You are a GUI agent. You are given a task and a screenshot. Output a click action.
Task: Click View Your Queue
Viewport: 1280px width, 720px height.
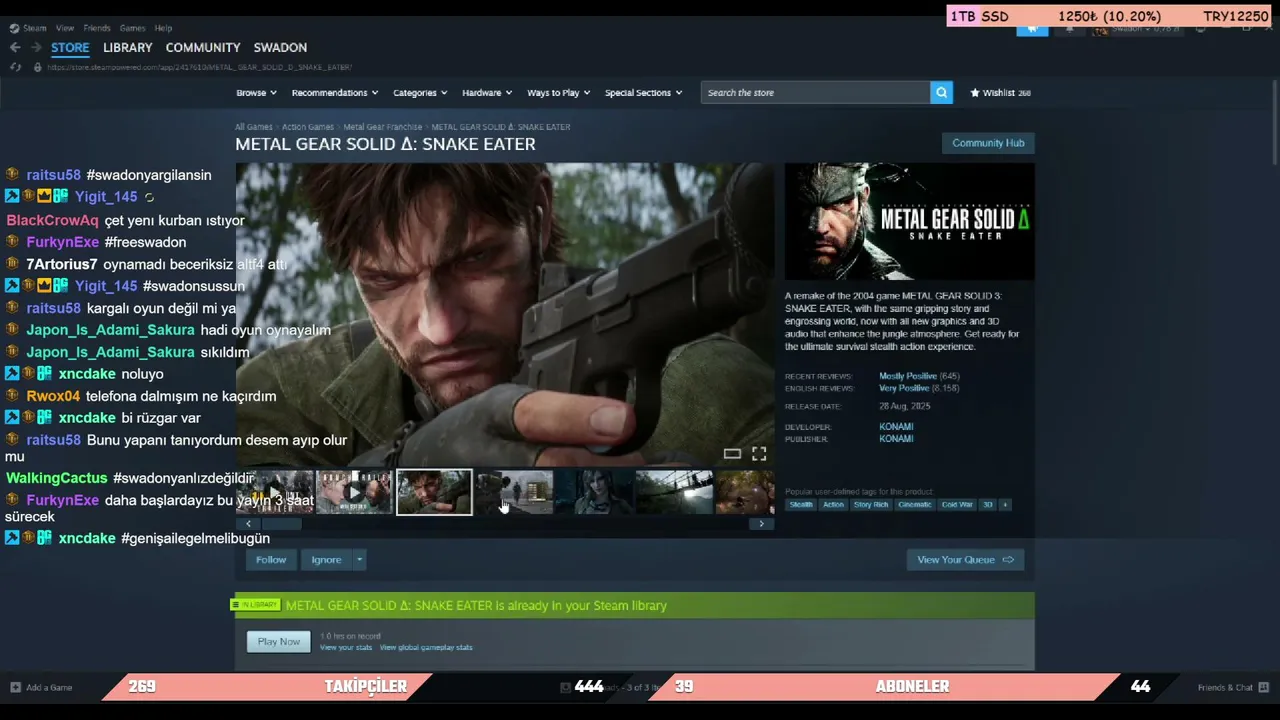[x=965, y=560]
